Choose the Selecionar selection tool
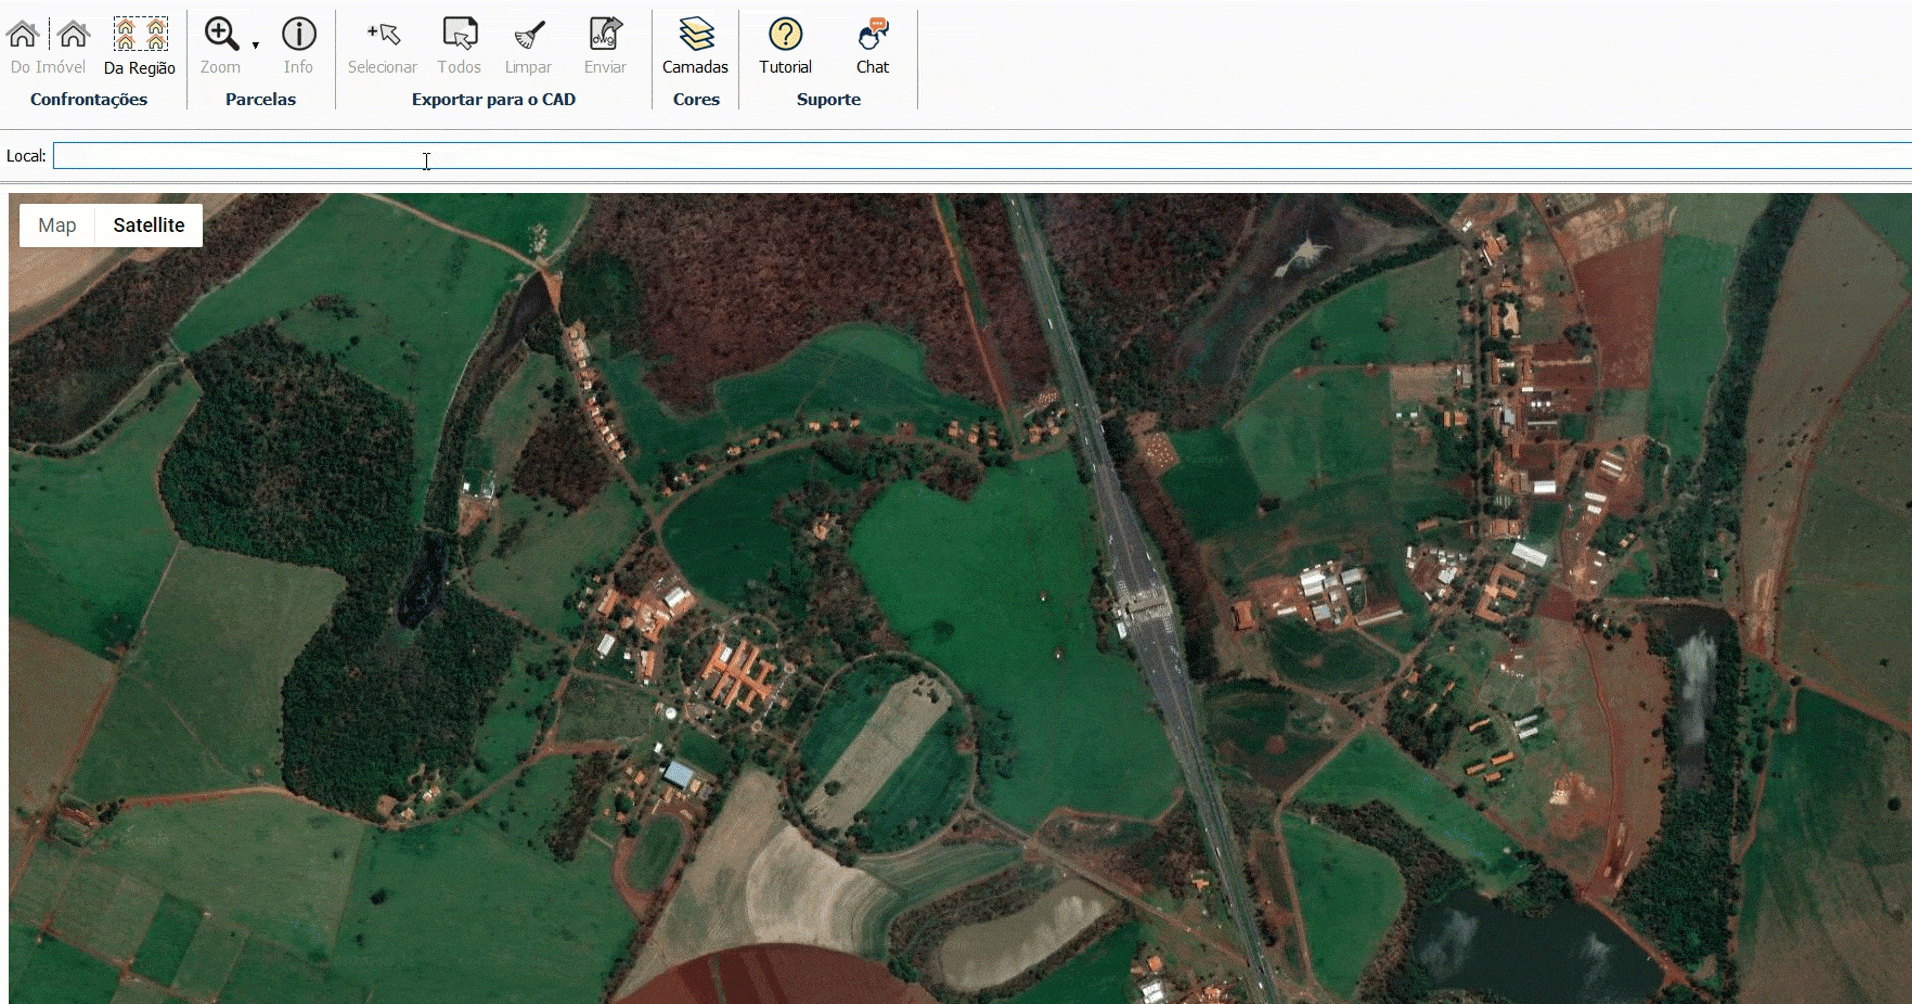The width and height of the screenshot is (1912, 1004). (382, 46)
